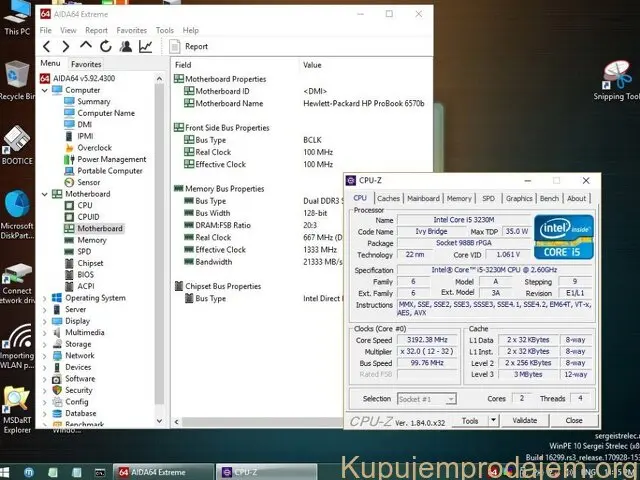Select Sensor in the Computer tree

(88, 182)
